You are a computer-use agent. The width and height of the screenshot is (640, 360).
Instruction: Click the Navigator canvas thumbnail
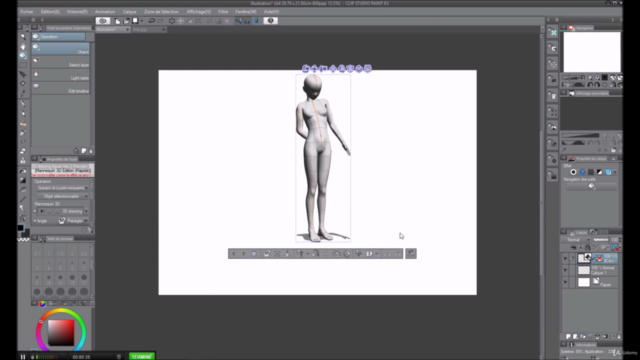(592, 52)
